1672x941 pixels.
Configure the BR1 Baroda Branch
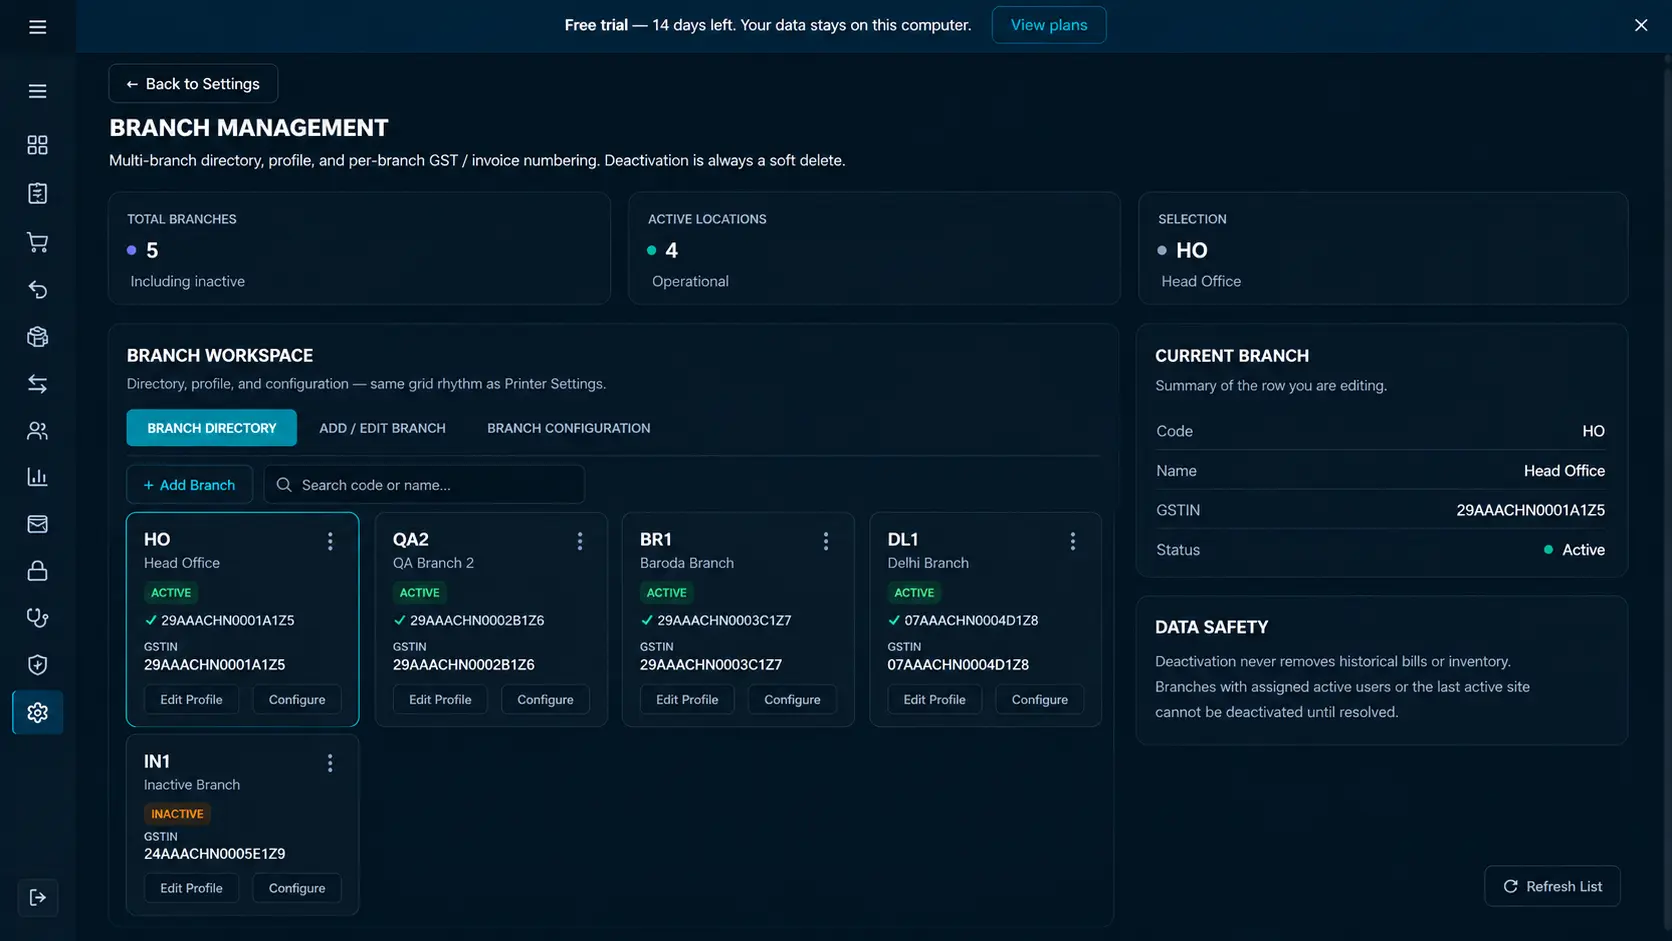coord(792,700)
